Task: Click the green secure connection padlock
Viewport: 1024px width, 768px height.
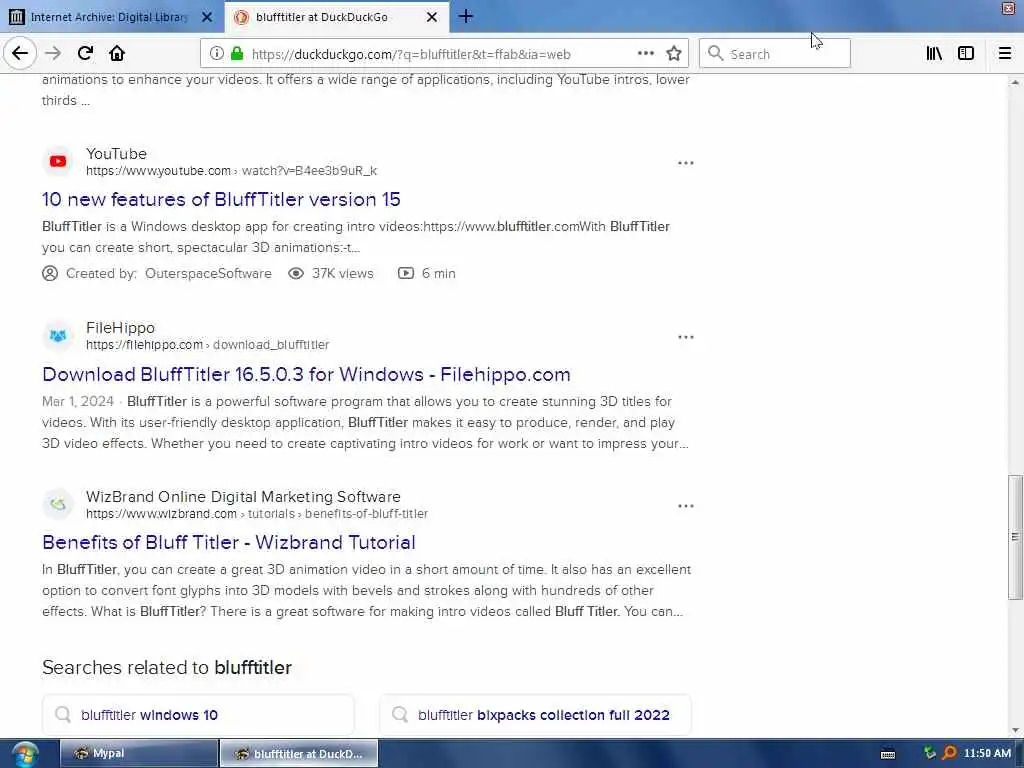Action: coord(237,54)
